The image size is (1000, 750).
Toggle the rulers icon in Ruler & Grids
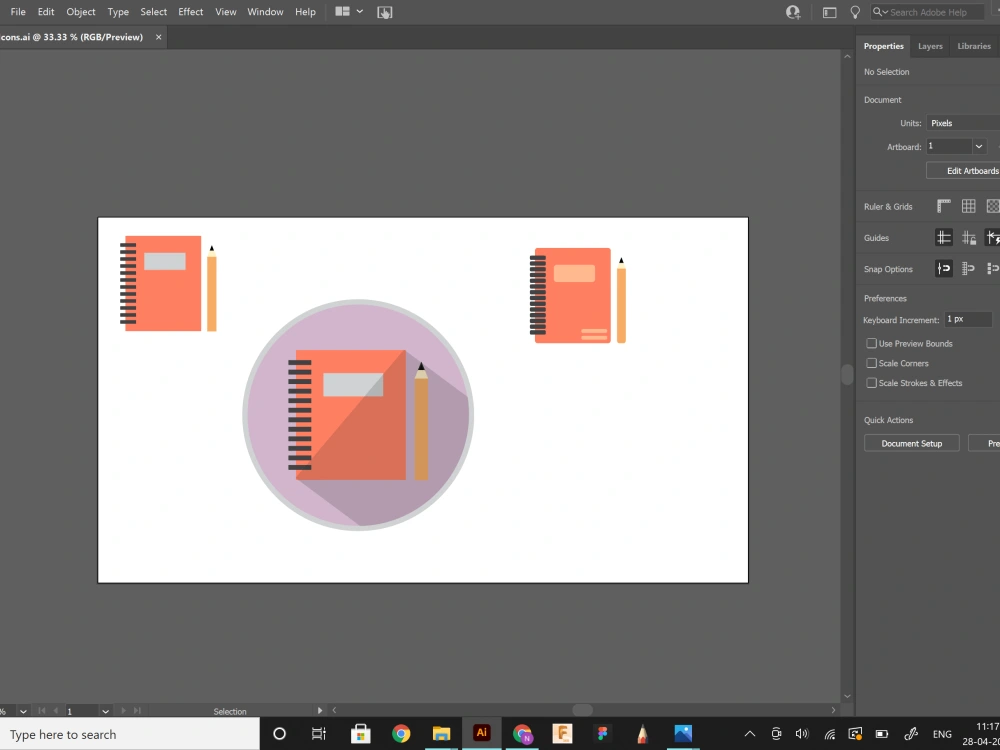coord(944,206)
